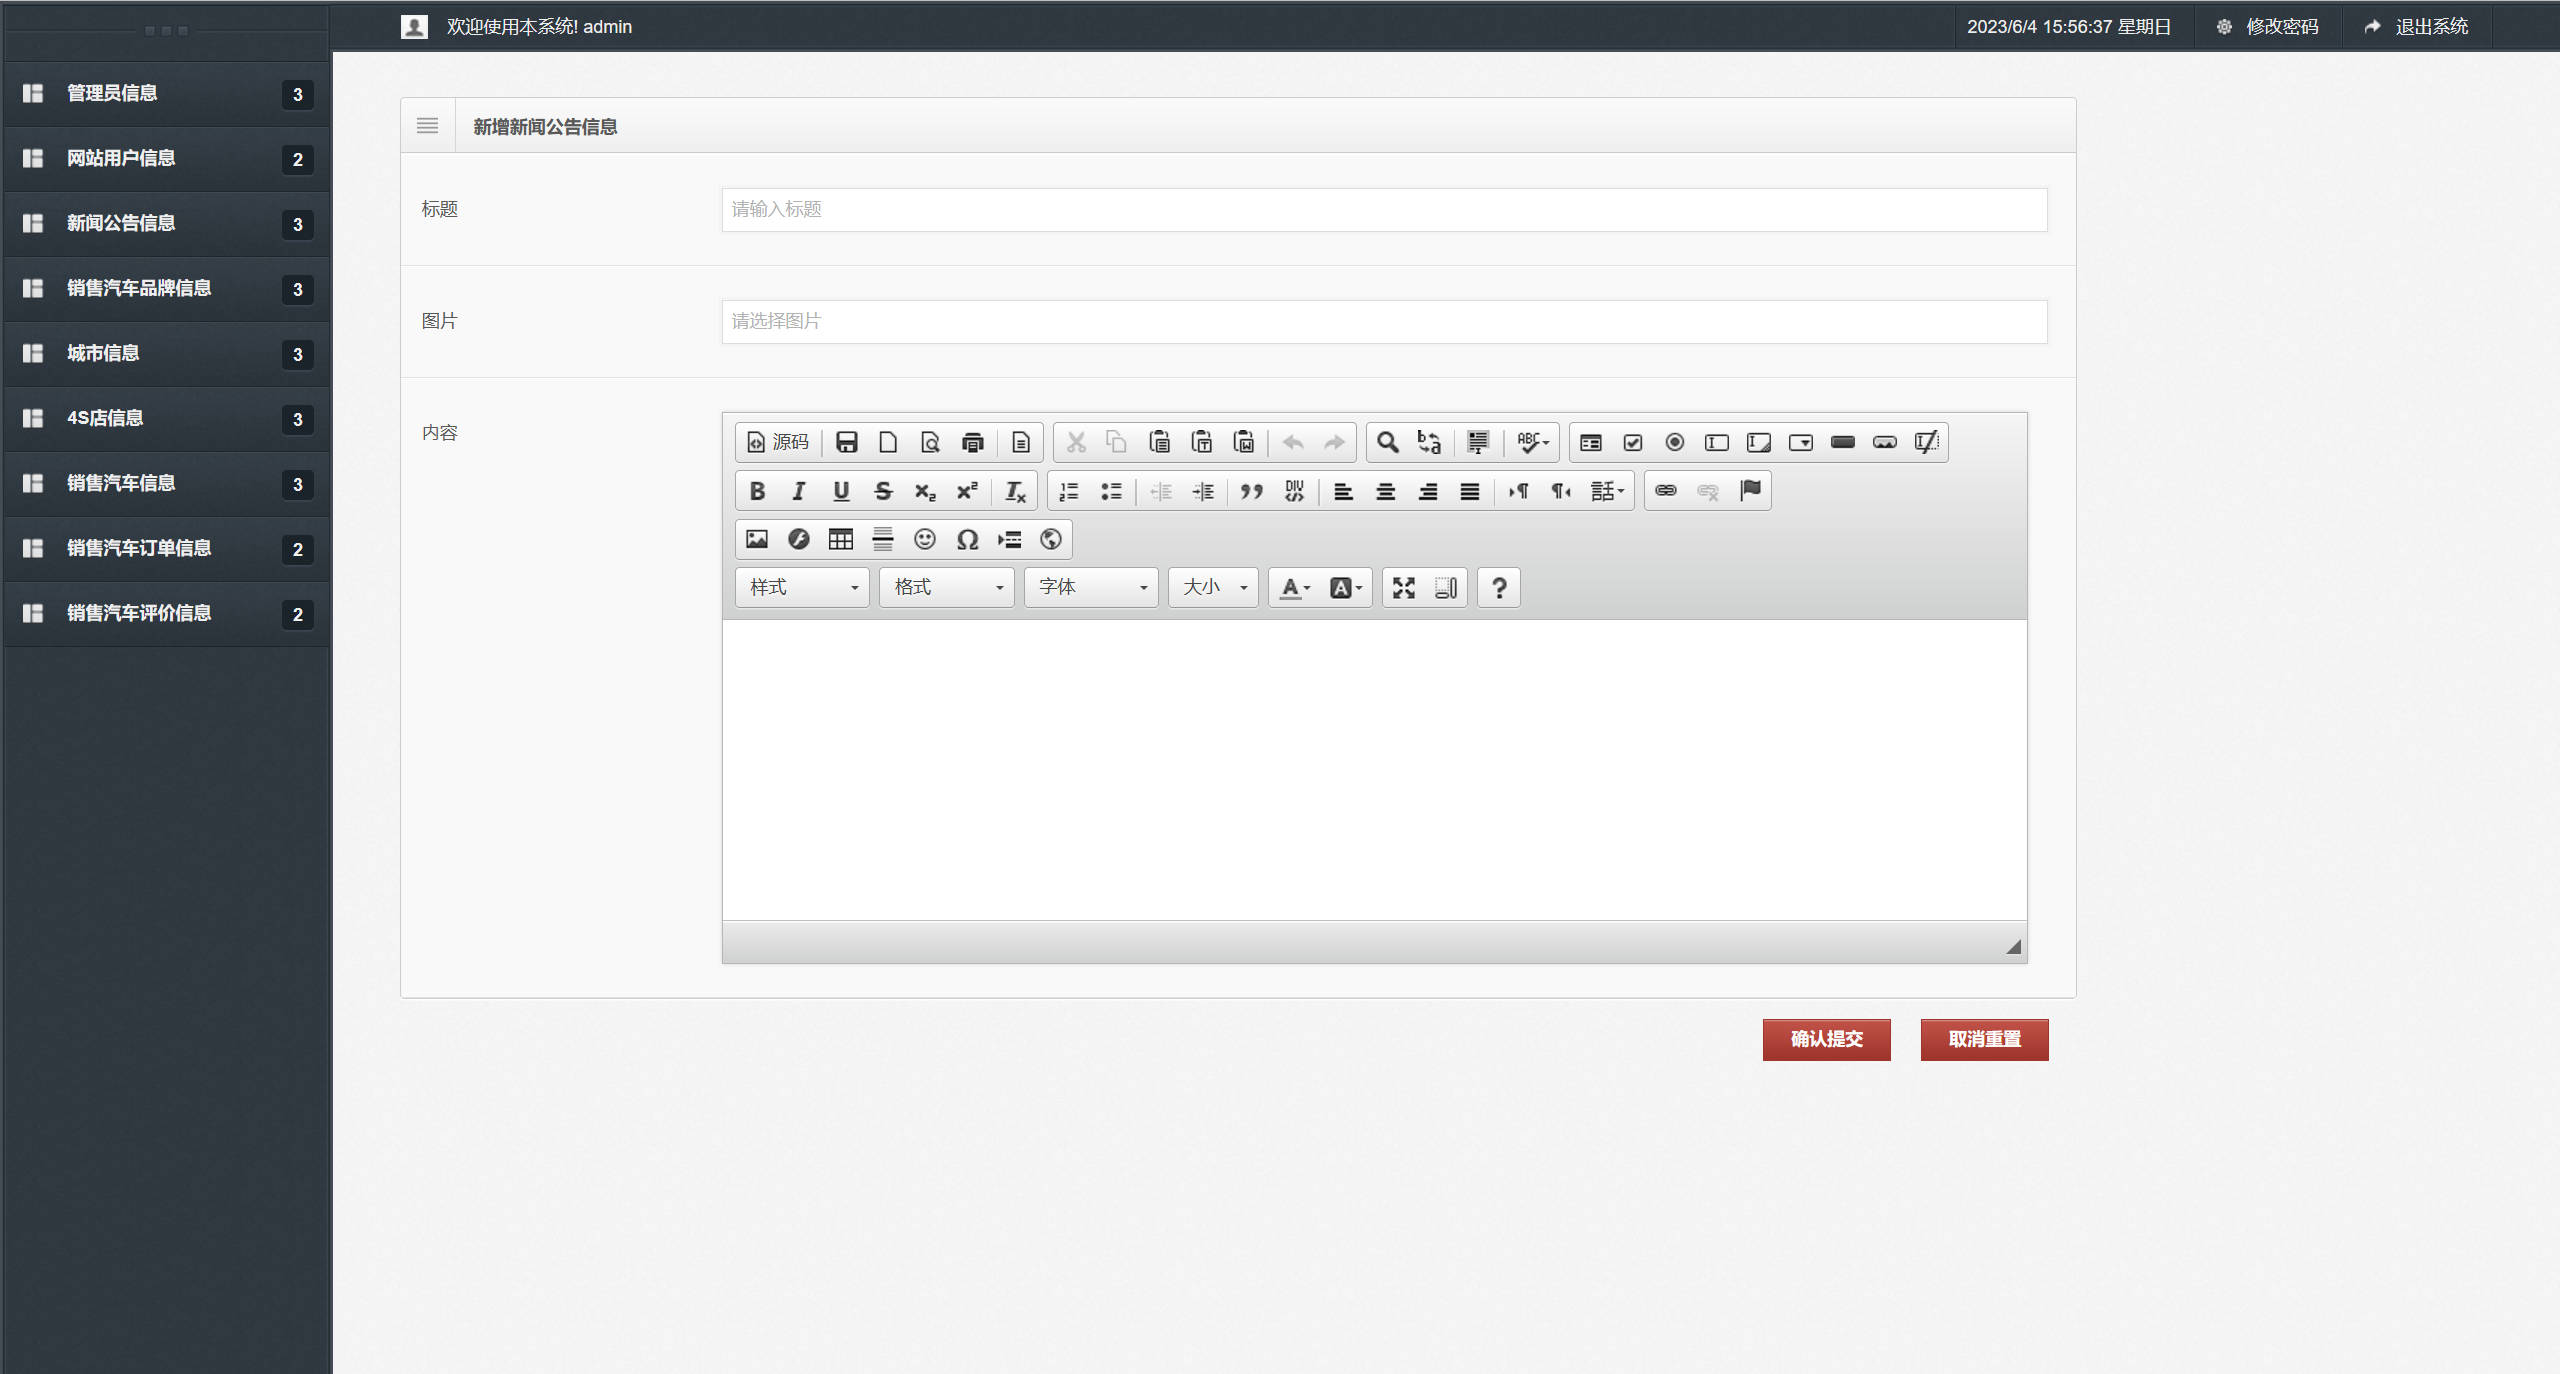Insert smiley emoticon
Screen dimensions: 2560x1374
click(924, 540)
